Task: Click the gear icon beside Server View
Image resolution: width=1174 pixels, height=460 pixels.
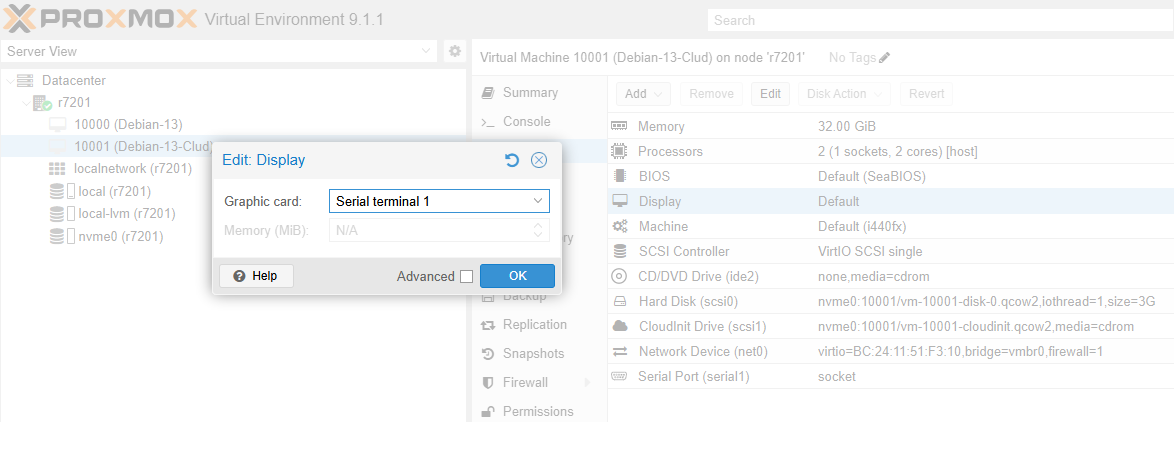Action: pos(454,51)
